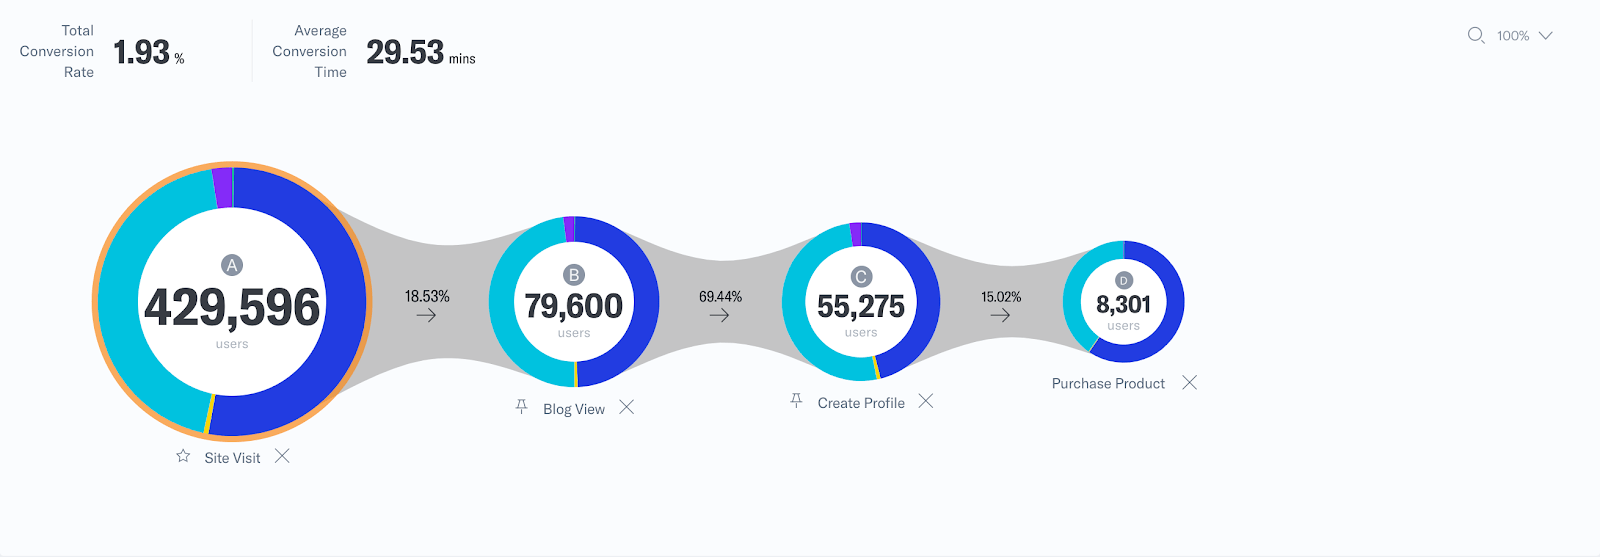The image size is (1600, 557).
Task: Click the 15.02% conversion arrow
Action: tap(1000, 315)
